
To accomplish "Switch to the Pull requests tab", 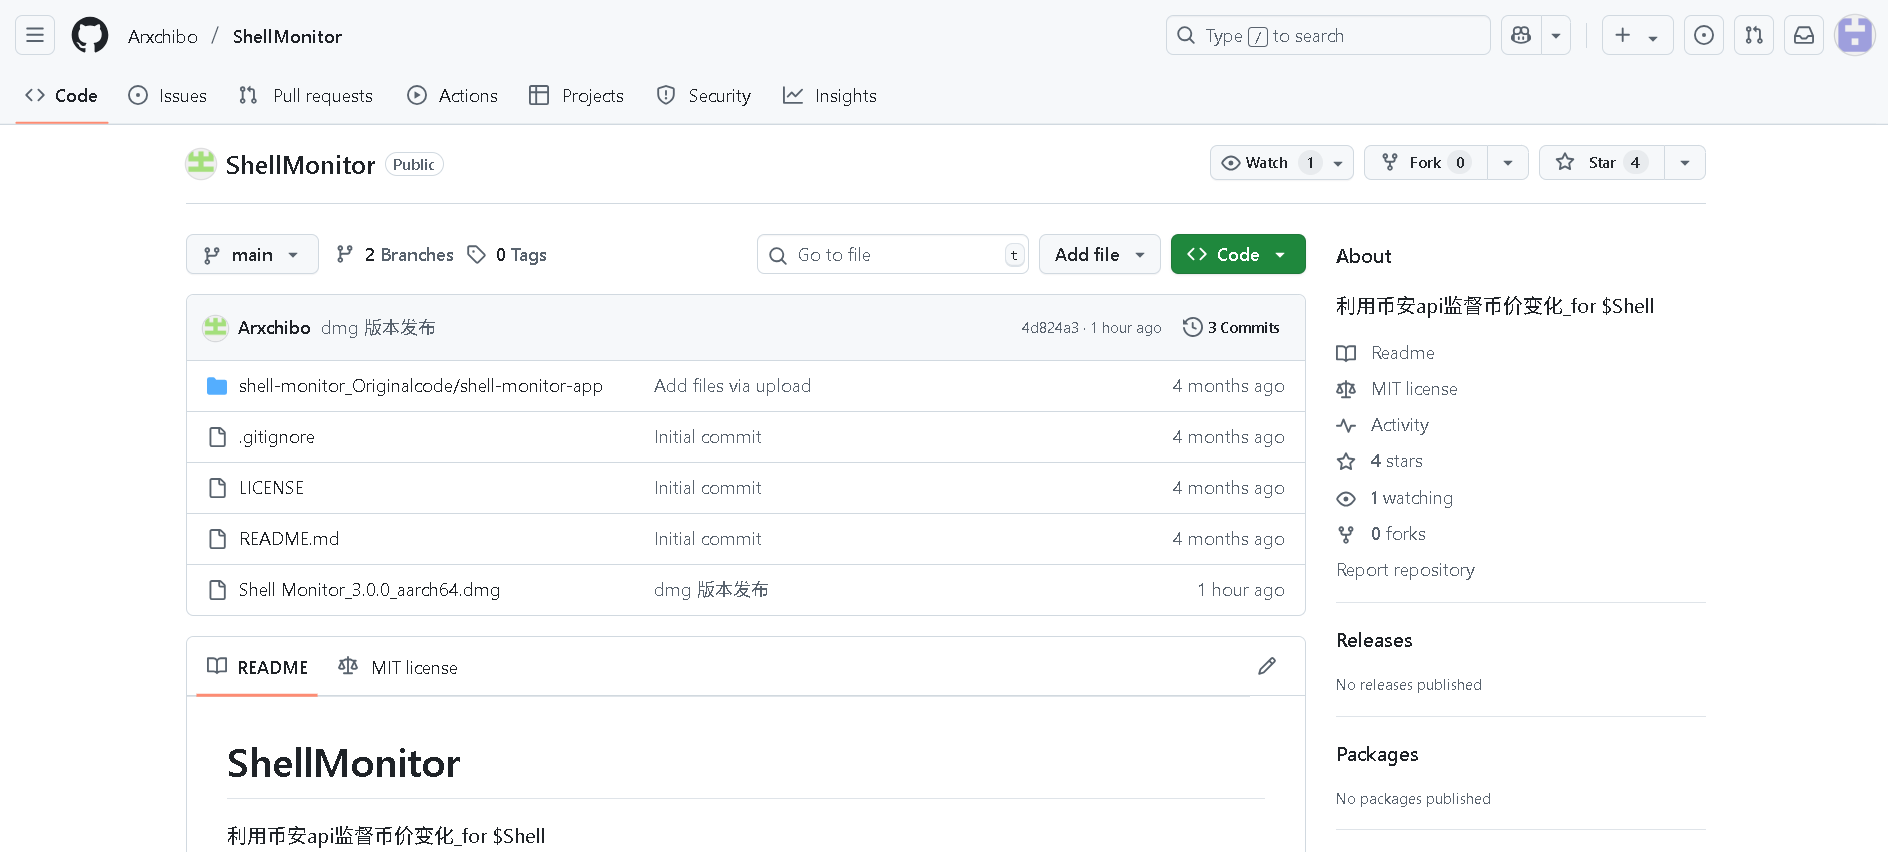I will click(x=306, y=96).
